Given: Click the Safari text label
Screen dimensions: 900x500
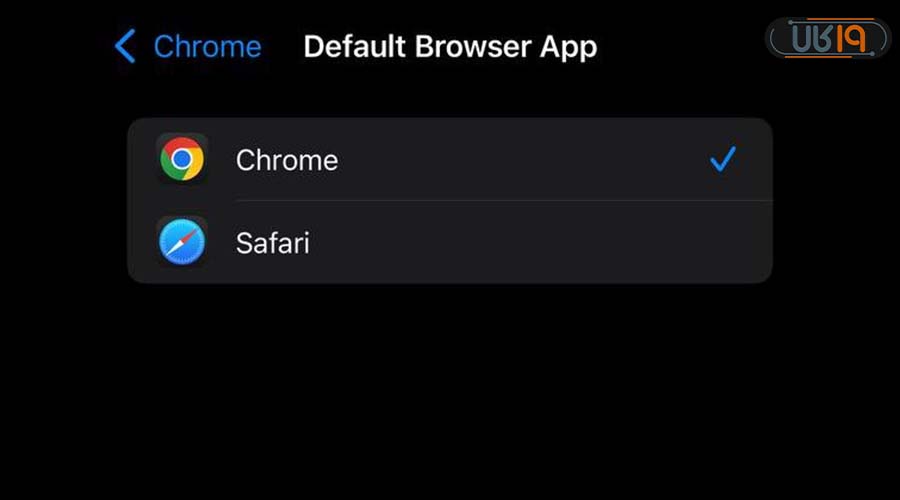Looking at the screenshot, I should point(272,242).
